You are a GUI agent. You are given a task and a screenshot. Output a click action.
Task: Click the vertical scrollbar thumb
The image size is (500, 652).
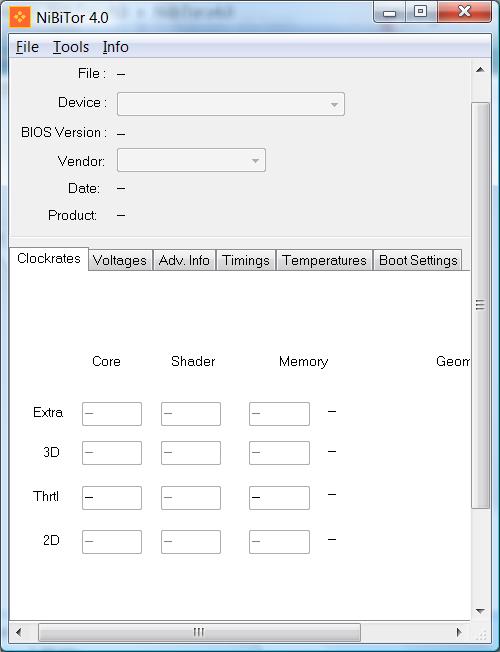pyautogui.click(x=480, y=305)
